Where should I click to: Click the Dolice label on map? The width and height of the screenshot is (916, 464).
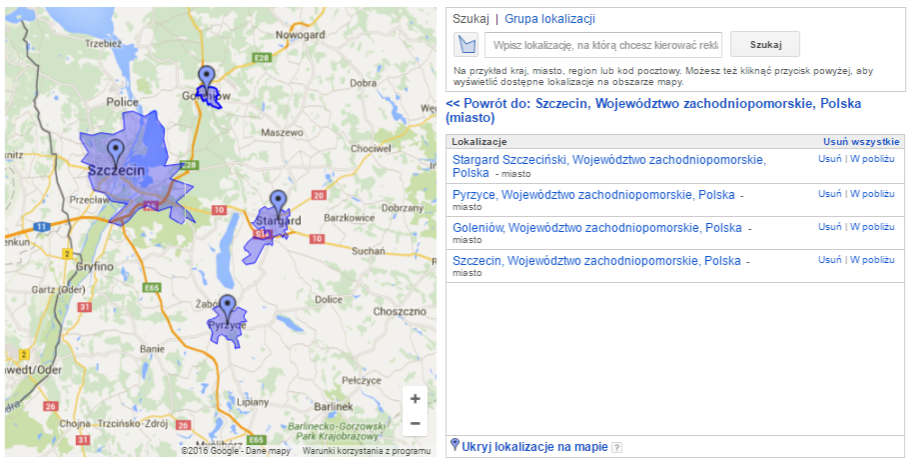[328, 299]
